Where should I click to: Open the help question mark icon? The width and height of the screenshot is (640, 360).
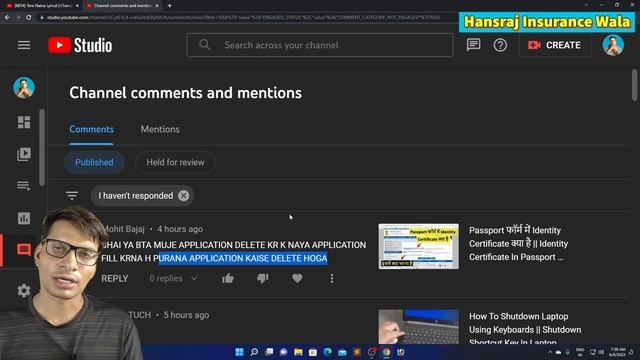[500, 45]
